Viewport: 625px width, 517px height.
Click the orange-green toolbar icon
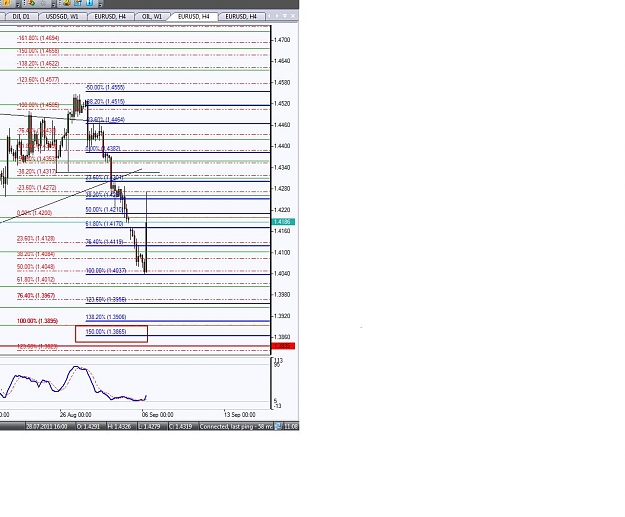pos(31,3)
